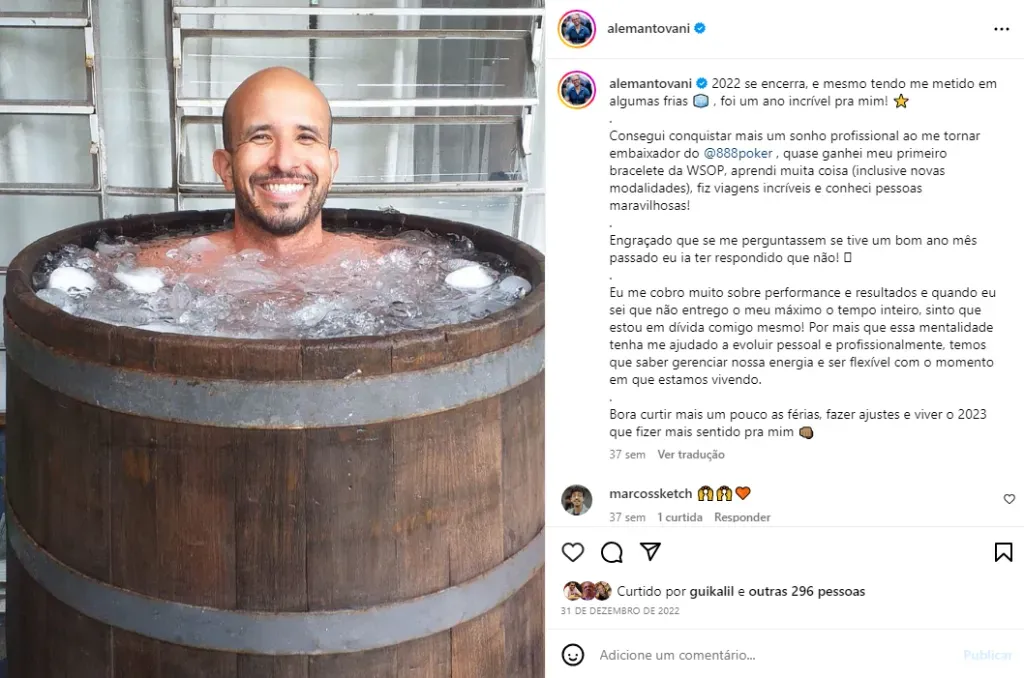Like the post with the heart icon

[573, 553]
